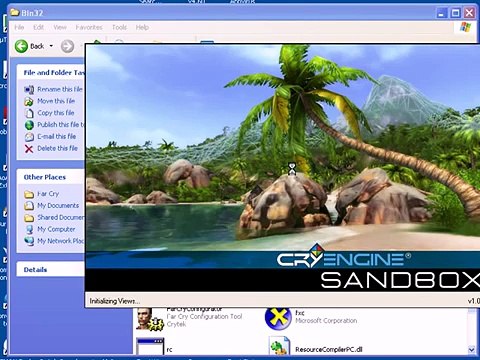Screen dimensions: 480x360
Task: Click the My Documents folder icon
Action: [x=29, y=206]
